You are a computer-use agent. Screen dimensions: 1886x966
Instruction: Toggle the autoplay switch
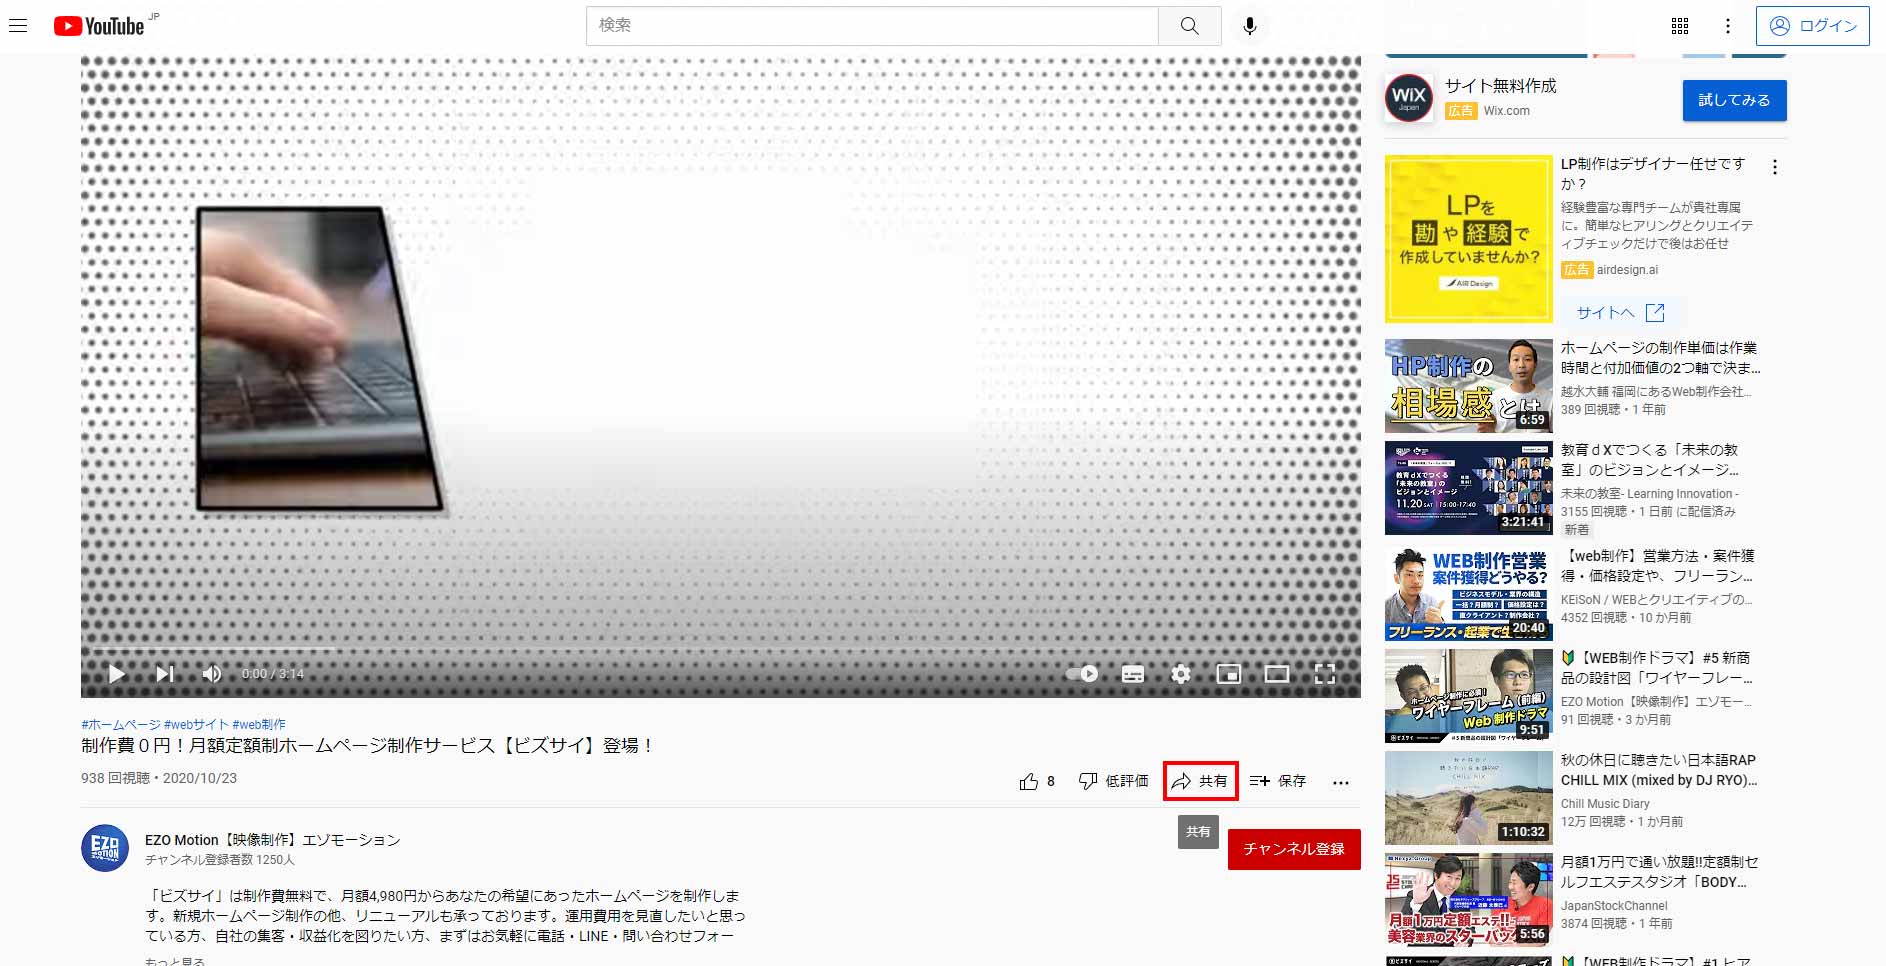point(1082,674)
